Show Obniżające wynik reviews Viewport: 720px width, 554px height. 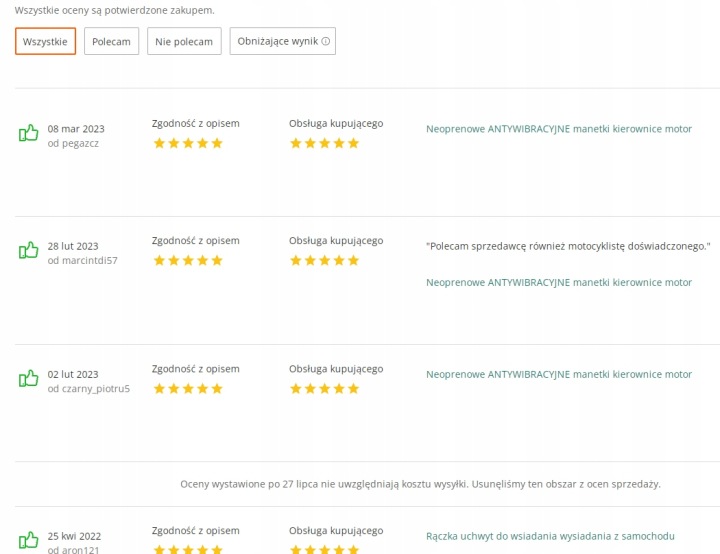[x=283, y=41]
